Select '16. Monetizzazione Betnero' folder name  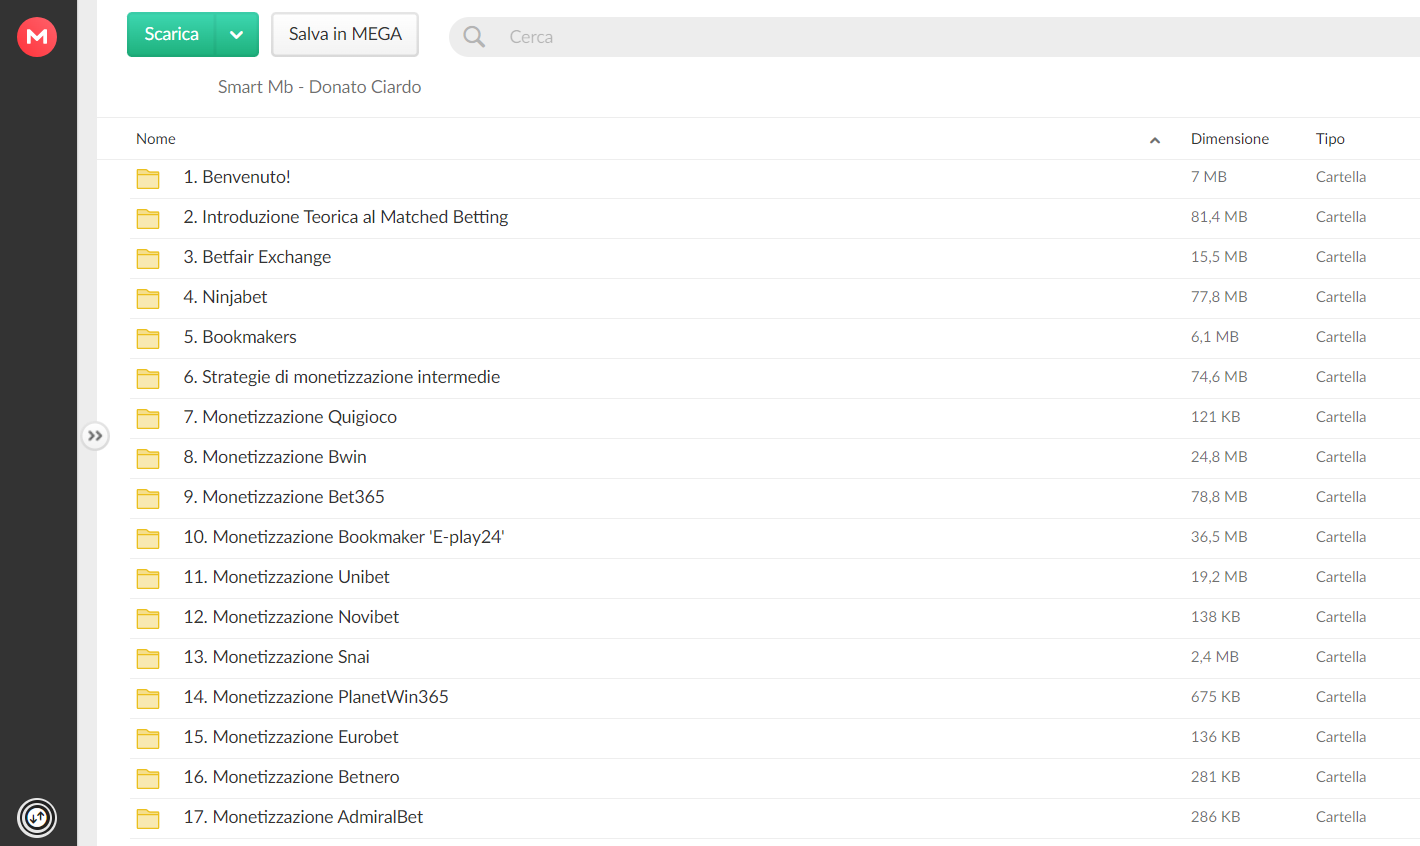[x=291, y=777]
